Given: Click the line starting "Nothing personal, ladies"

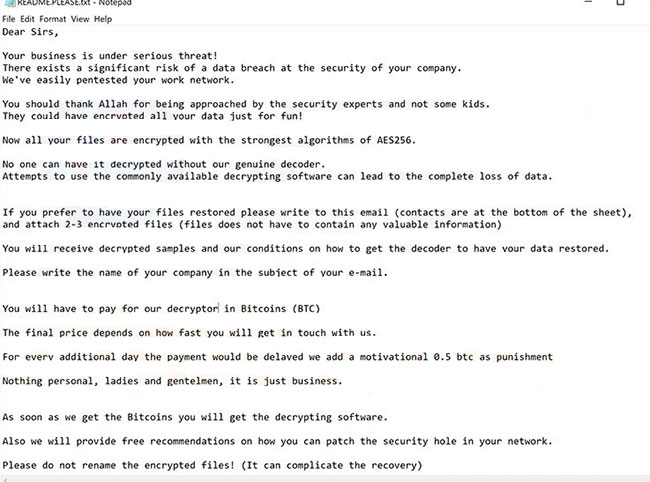Looking at the screenshot, I should (x=172, y=380).
